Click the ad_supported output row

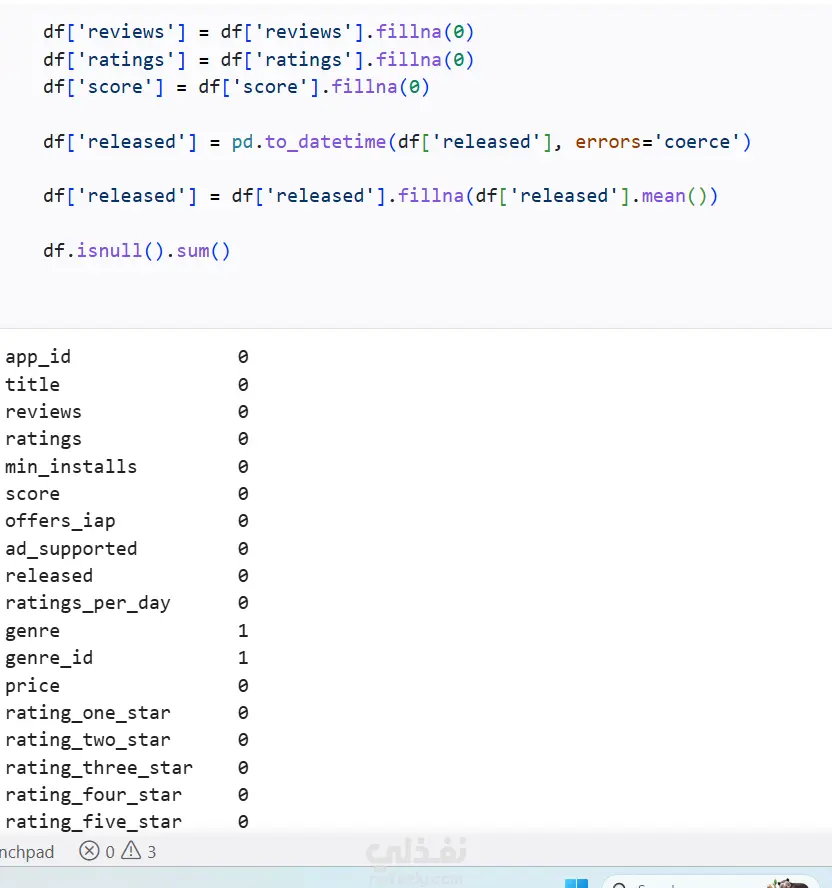[x=127, y=549]
